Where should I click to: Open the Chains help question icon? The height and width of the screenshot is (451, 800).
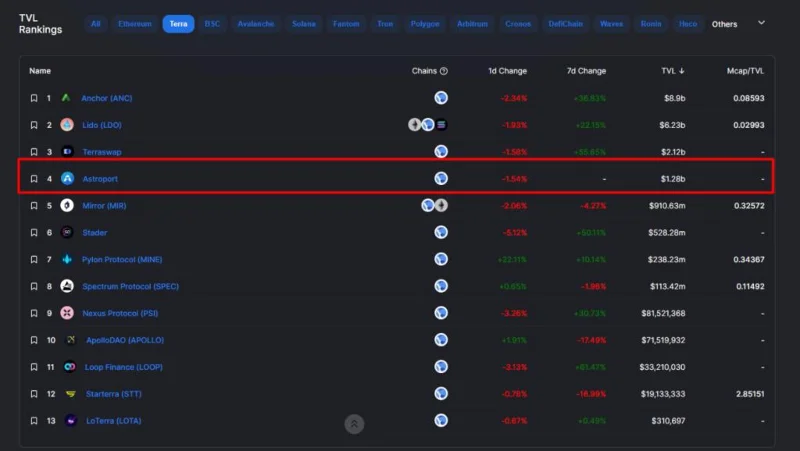(x=444, y=71)
